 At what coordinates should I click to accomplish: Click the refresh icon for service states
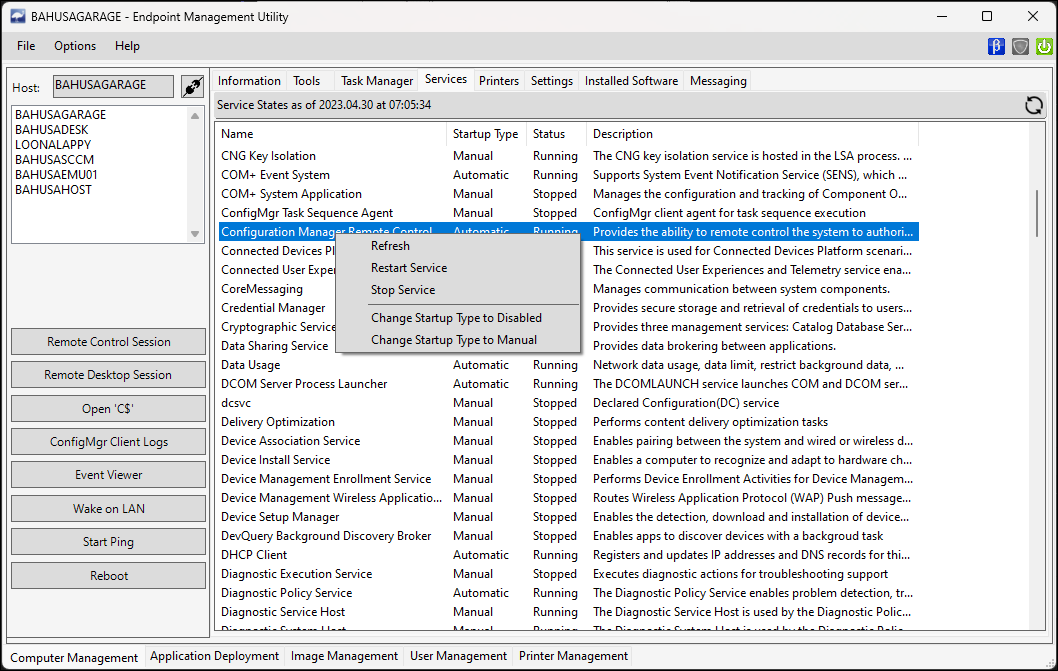click(1033, 105)
